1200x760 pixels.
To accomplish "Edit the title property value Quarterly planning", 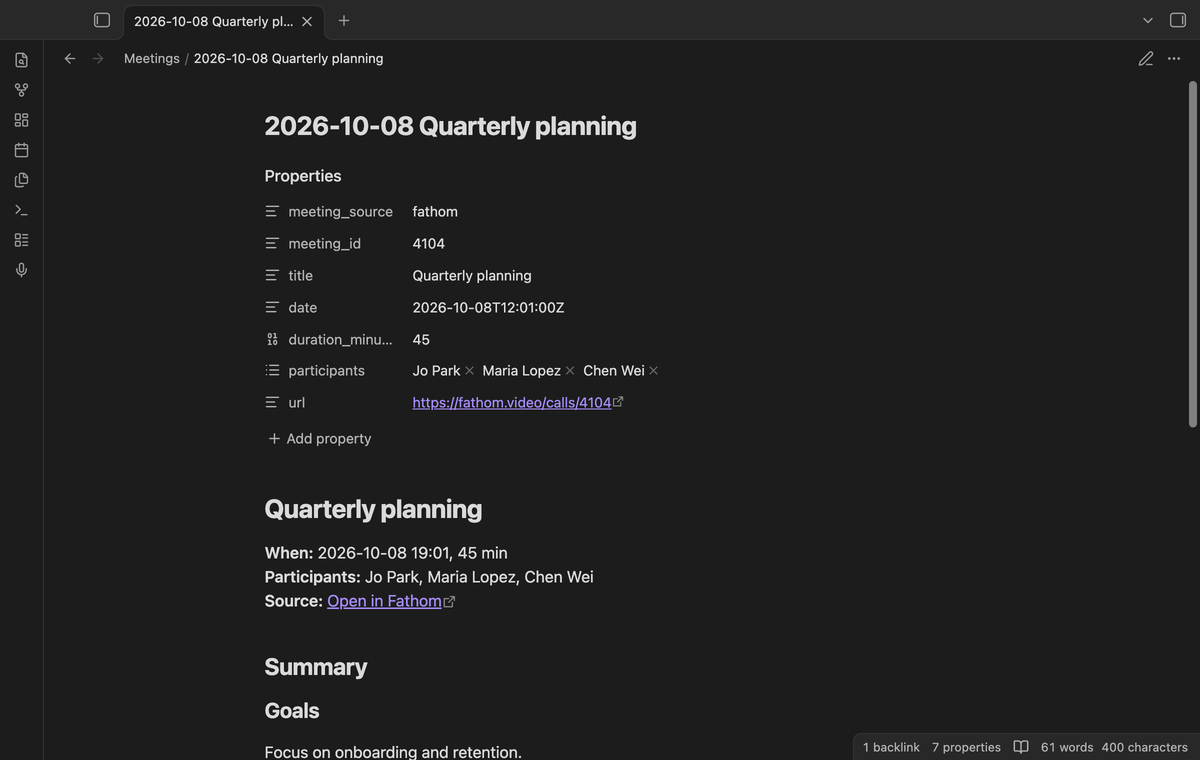I will 472,276.
